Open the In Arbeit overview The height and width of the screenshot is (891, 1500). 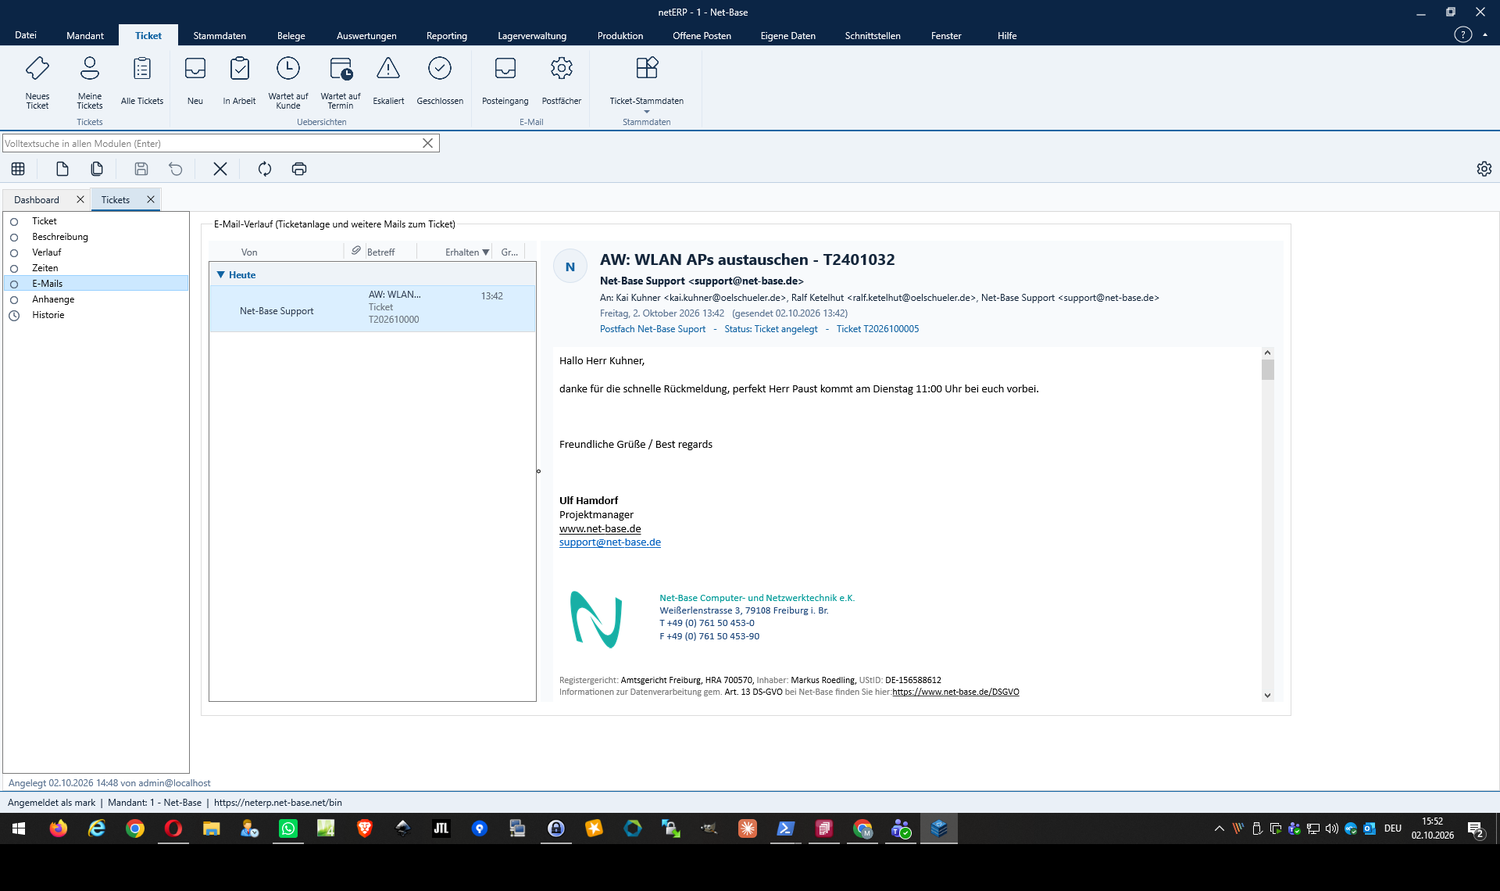click(239, 82)
